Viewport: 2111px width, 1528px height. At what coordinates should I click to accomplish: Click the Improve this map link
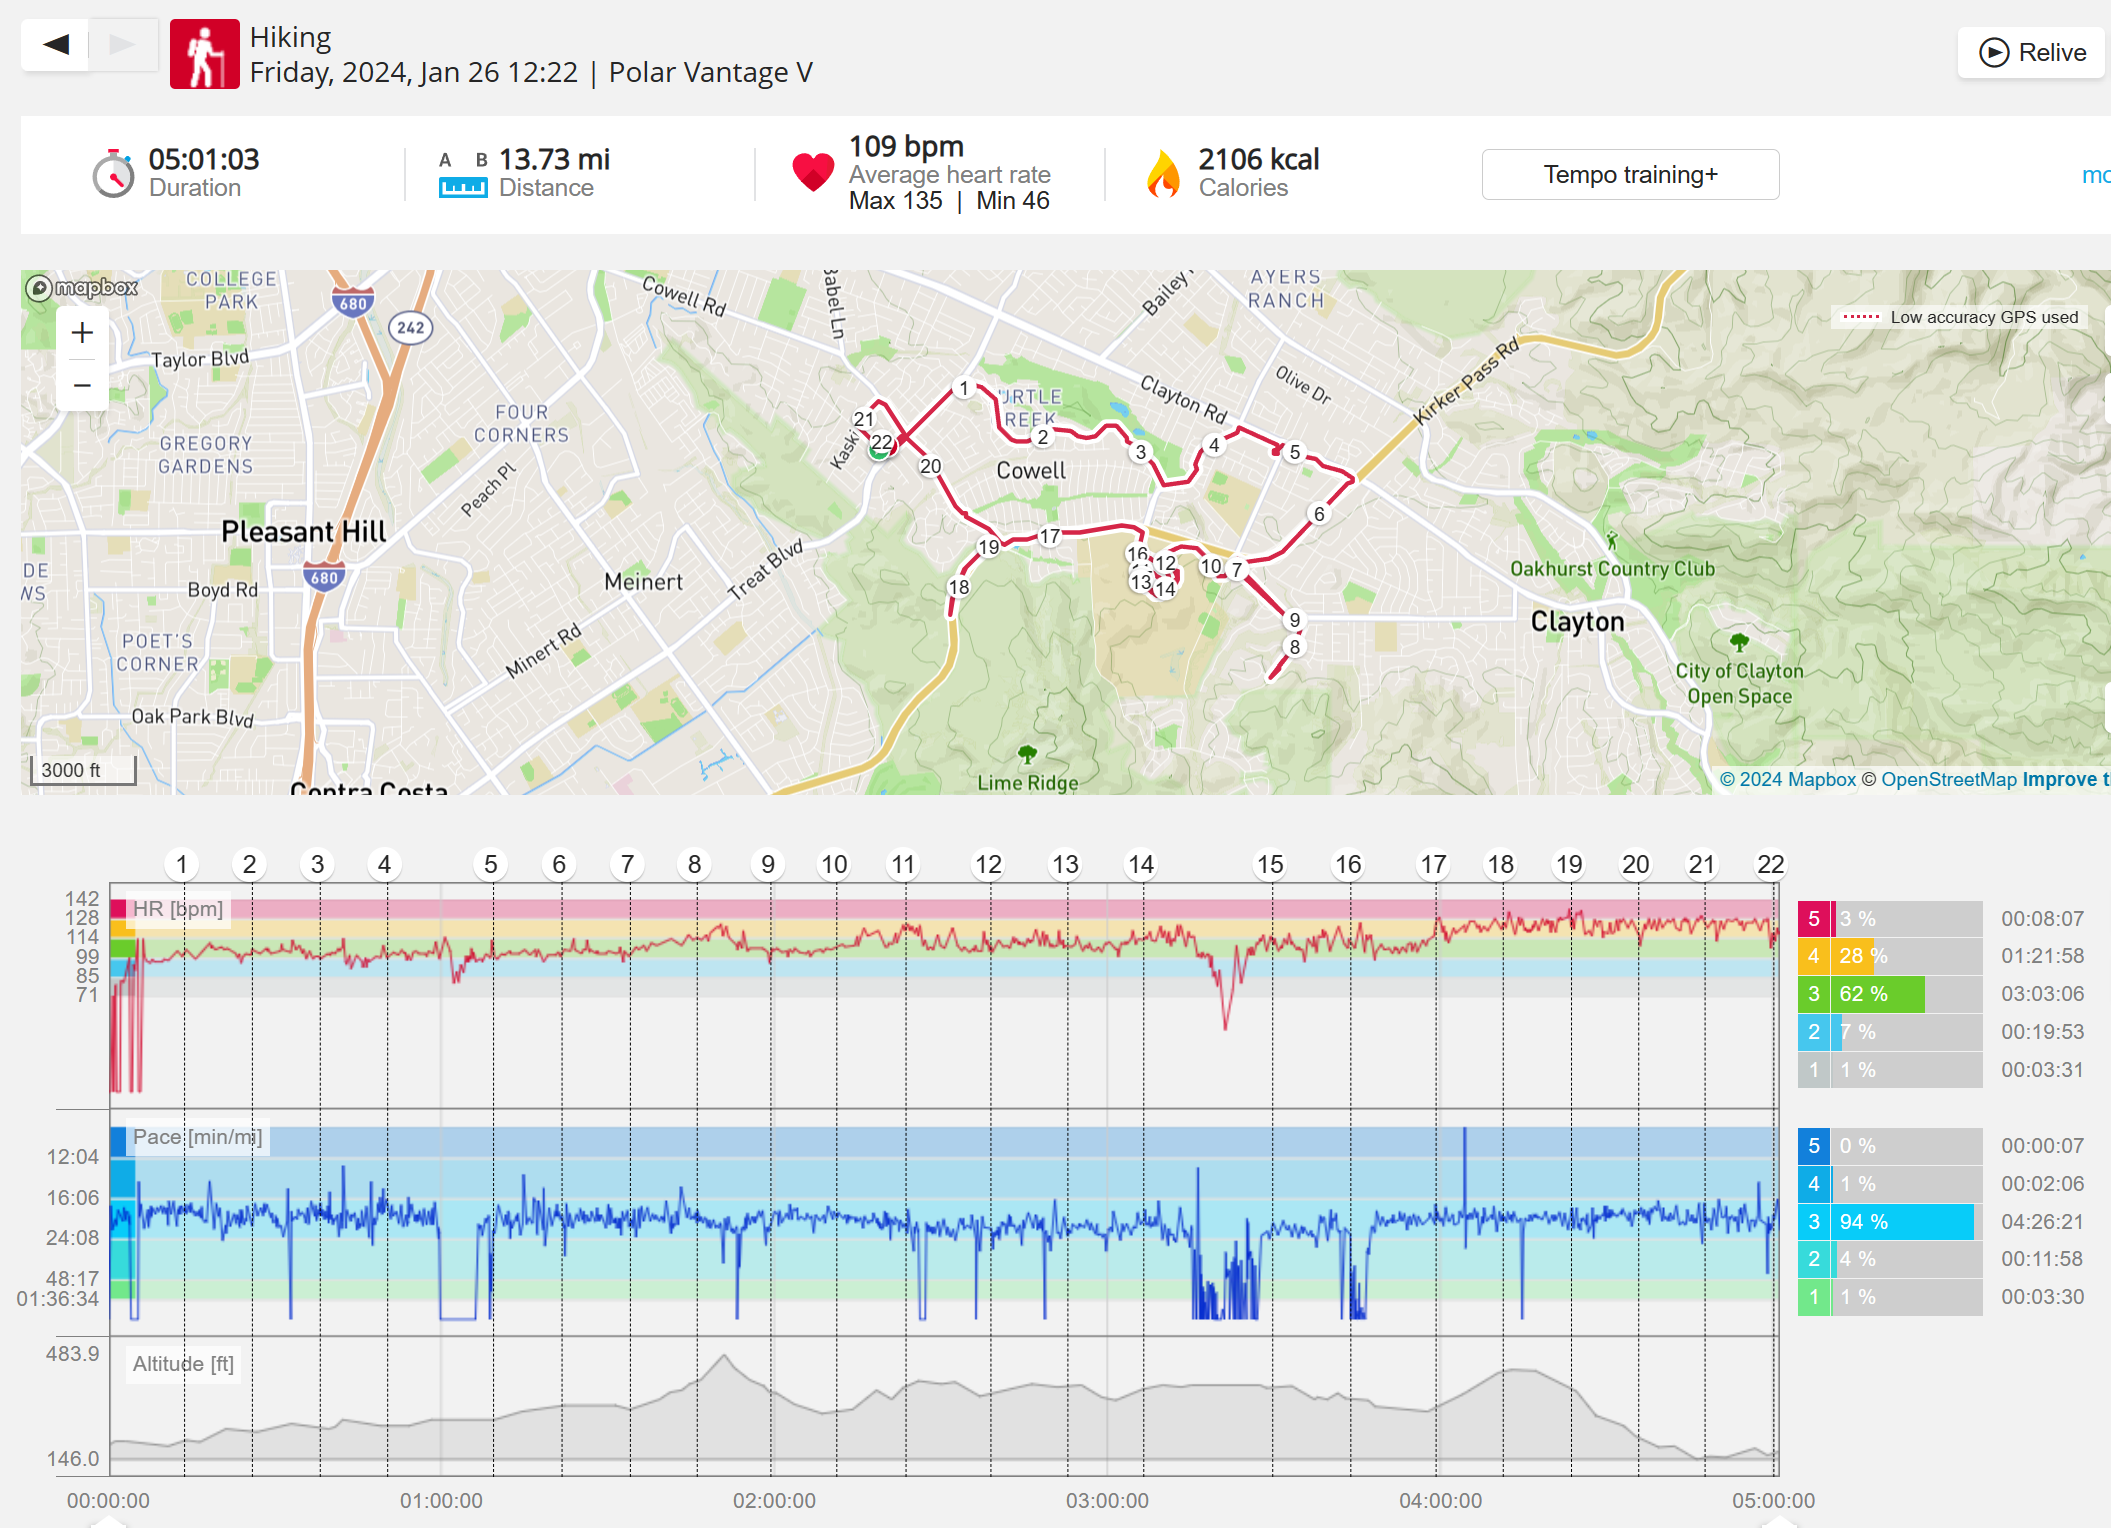coord(2064,779)
